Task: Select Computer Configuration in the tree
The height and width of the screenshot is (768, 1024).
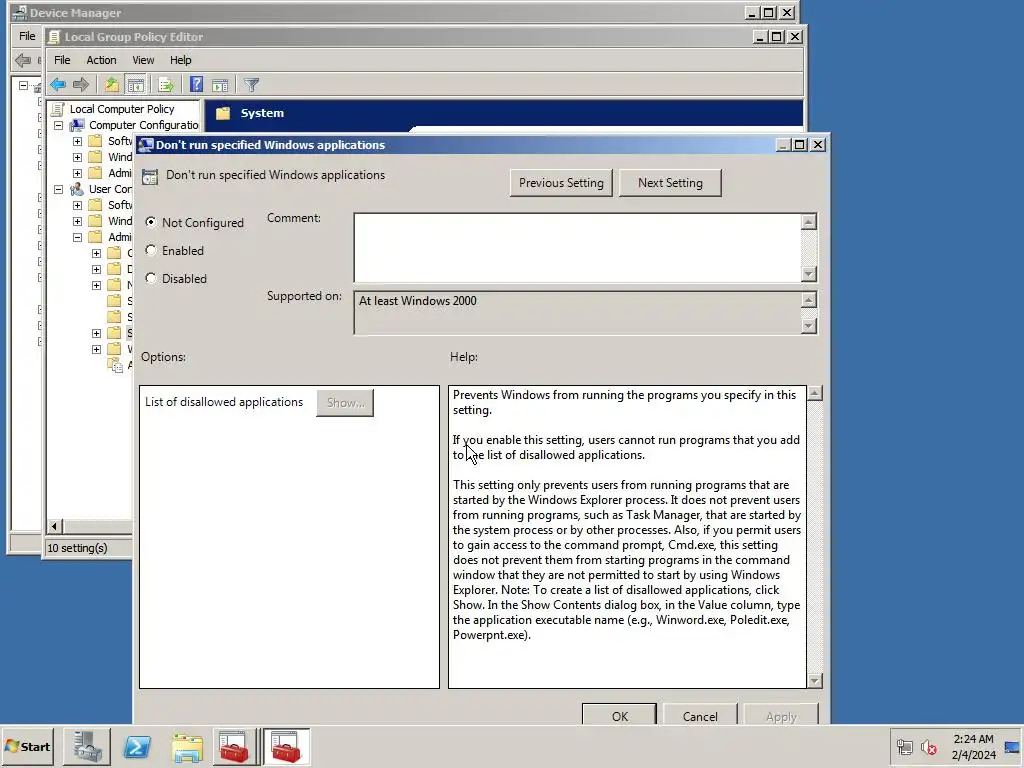Action: coord(144,125)
